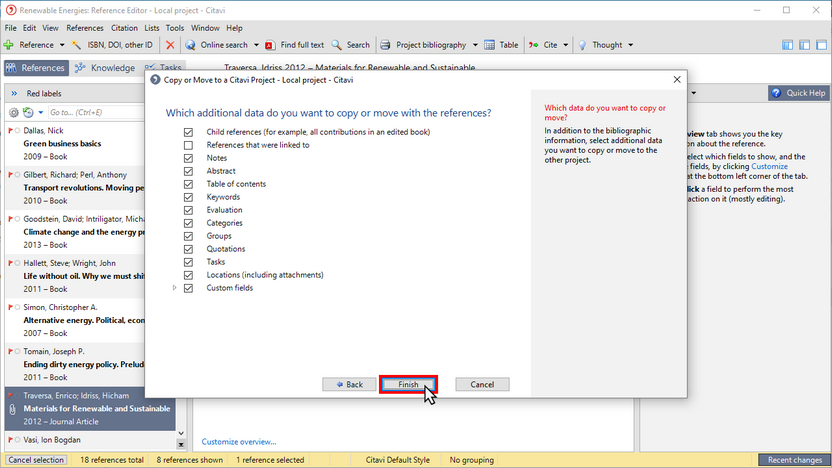Viewport: 832px width, 468px height.
Task: Open Project bibliography printer icon
Action: coord(386,45)
